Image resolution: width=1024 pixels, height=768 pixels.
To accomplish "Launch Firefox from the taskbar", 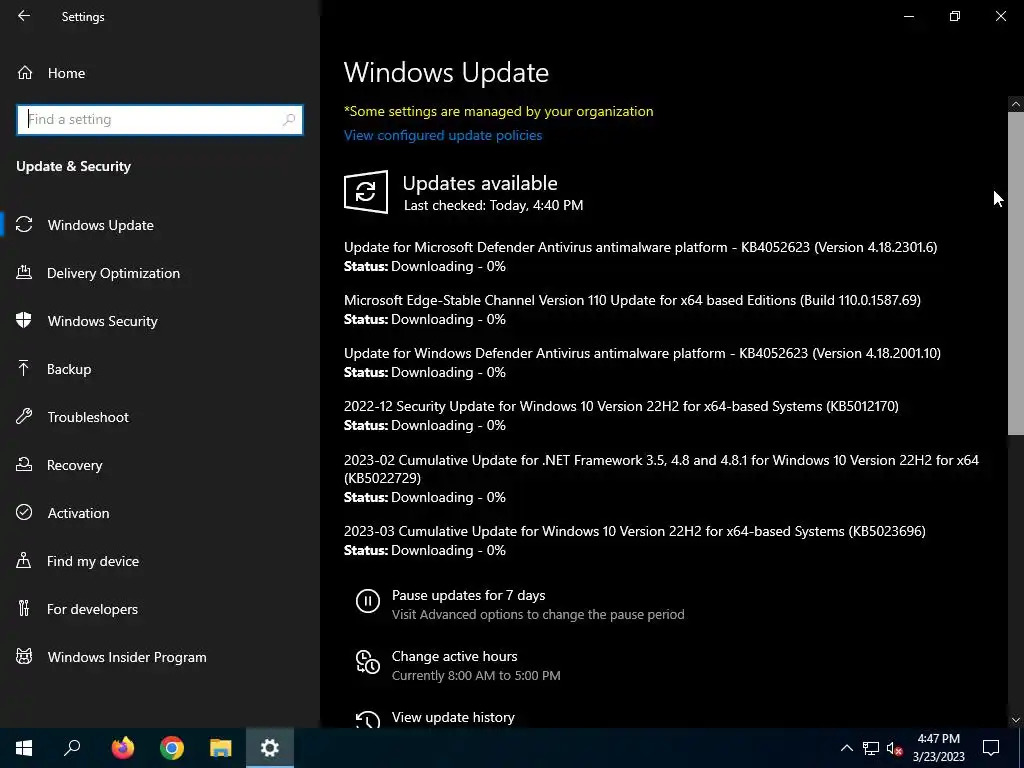I will point(122,748).
